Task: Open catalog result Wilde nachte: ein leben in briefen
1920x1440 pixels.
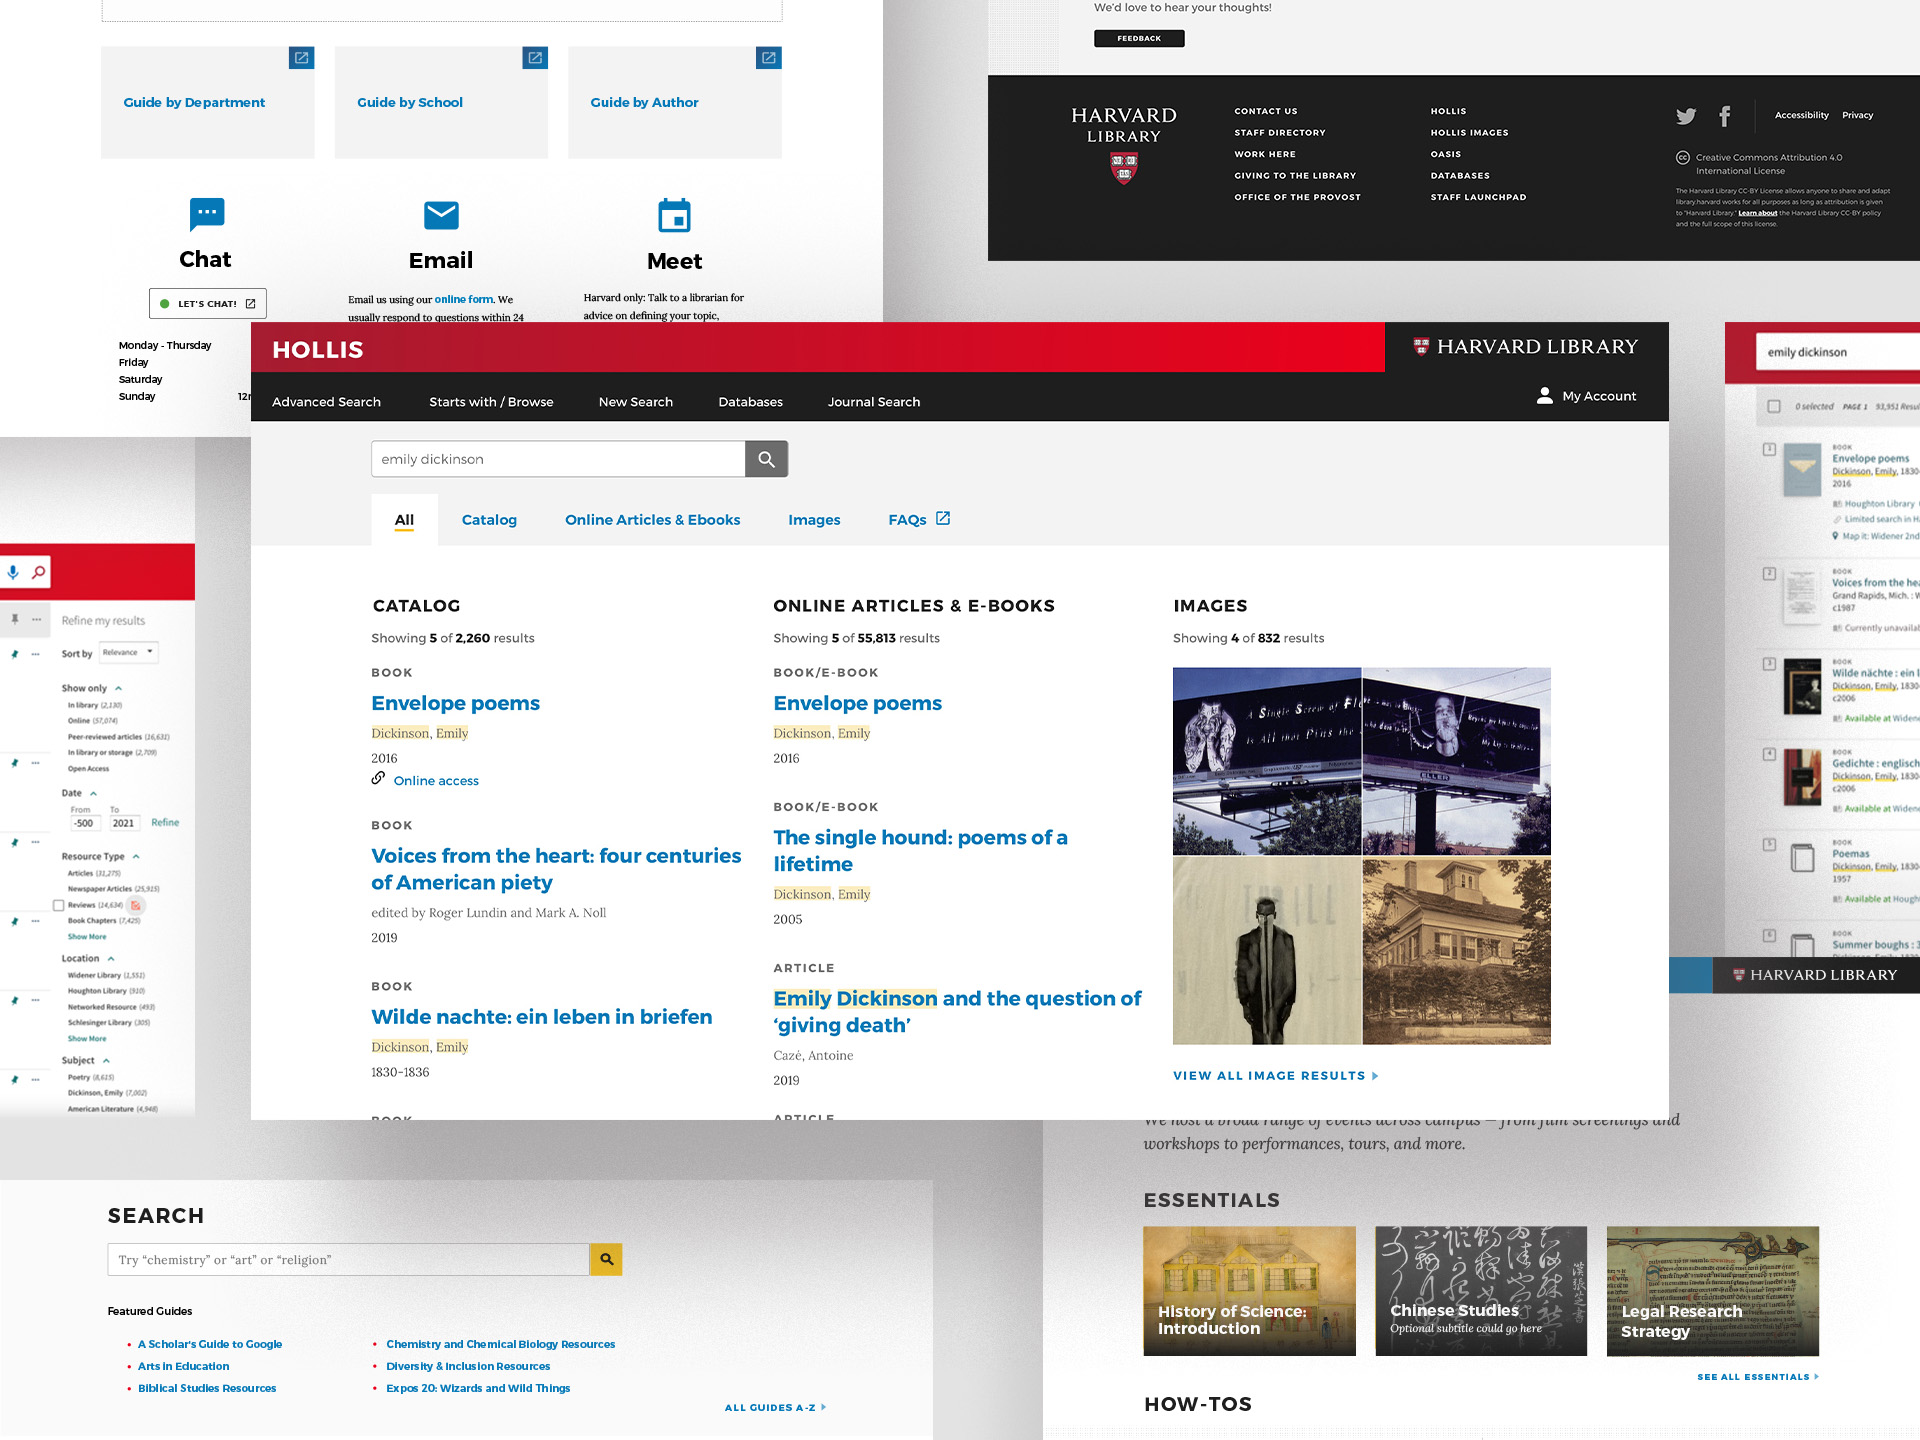Action: coord(542,1017)
